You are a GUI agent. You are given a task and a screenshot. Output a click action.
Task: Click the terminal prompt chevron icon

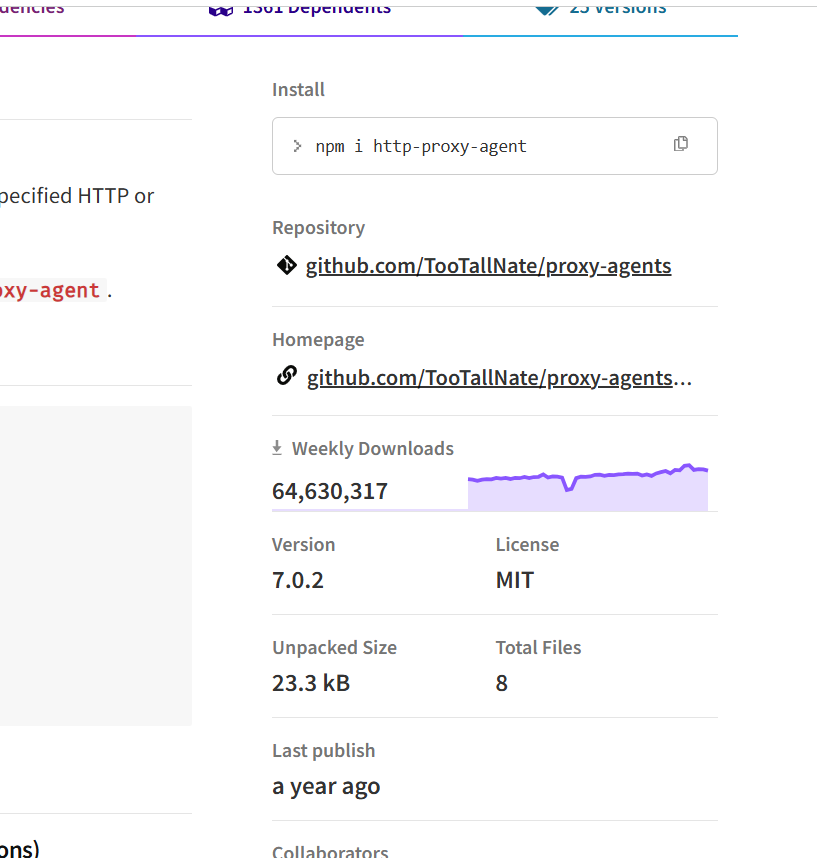[x=297, y=146]
